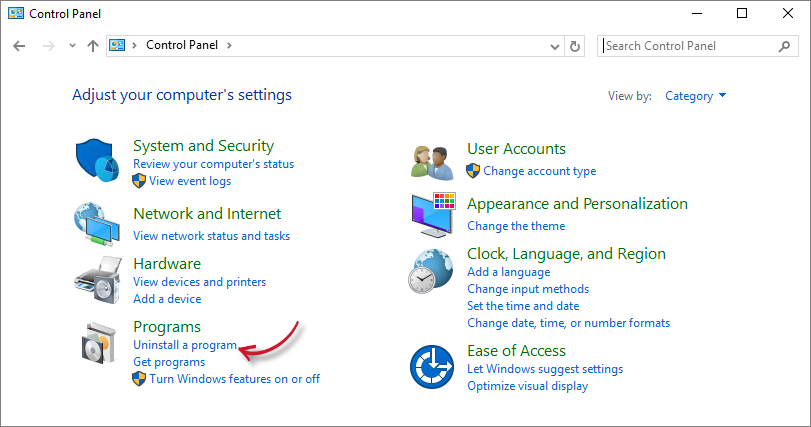Open the System and Security shield icon
This screenshot has height=427, width=811.
[x=97, y=160]
